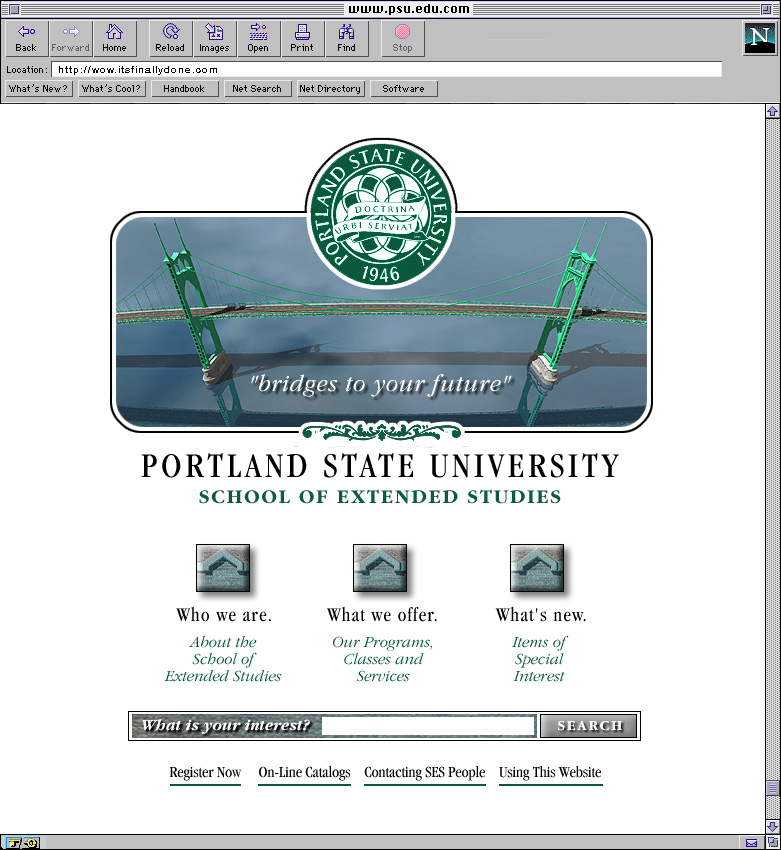Click the Forward toolbar button
This screenshot has width=781, height=850.
coord(70,38)
